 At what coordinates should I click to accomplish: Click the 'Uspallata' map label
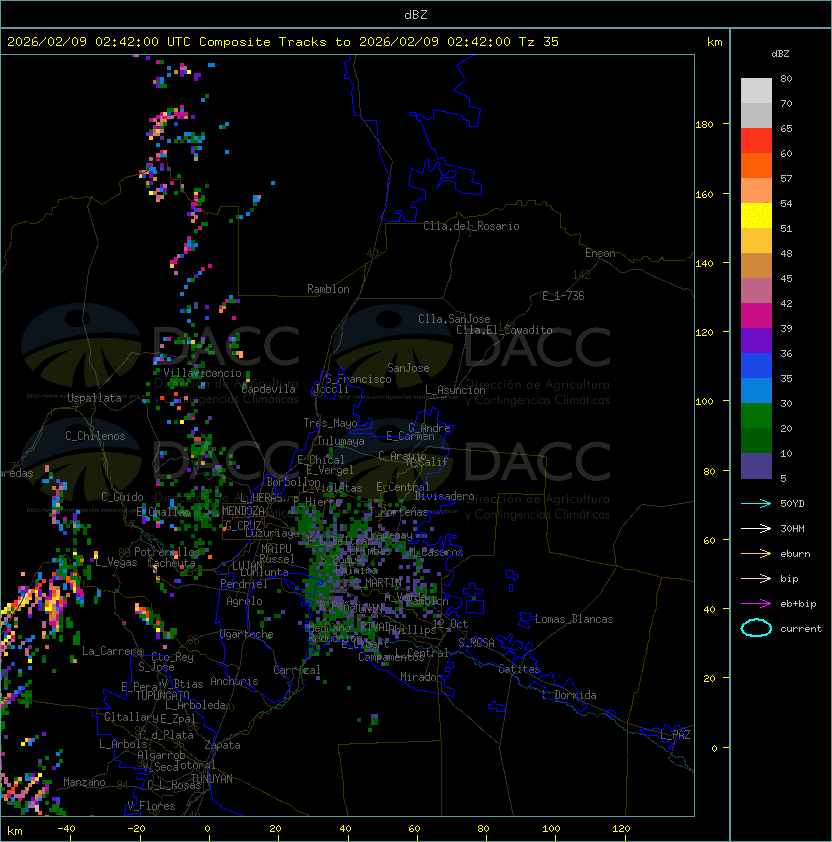94,398
